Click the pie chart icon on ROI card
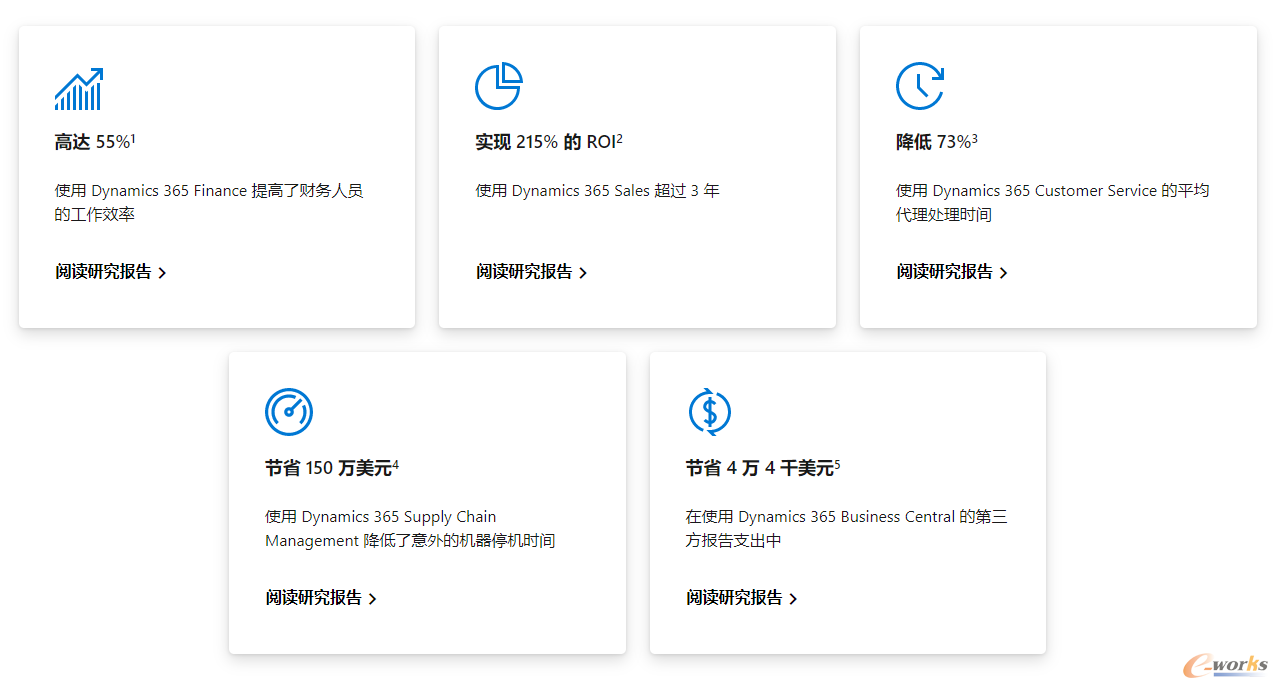 click(499, 86)
